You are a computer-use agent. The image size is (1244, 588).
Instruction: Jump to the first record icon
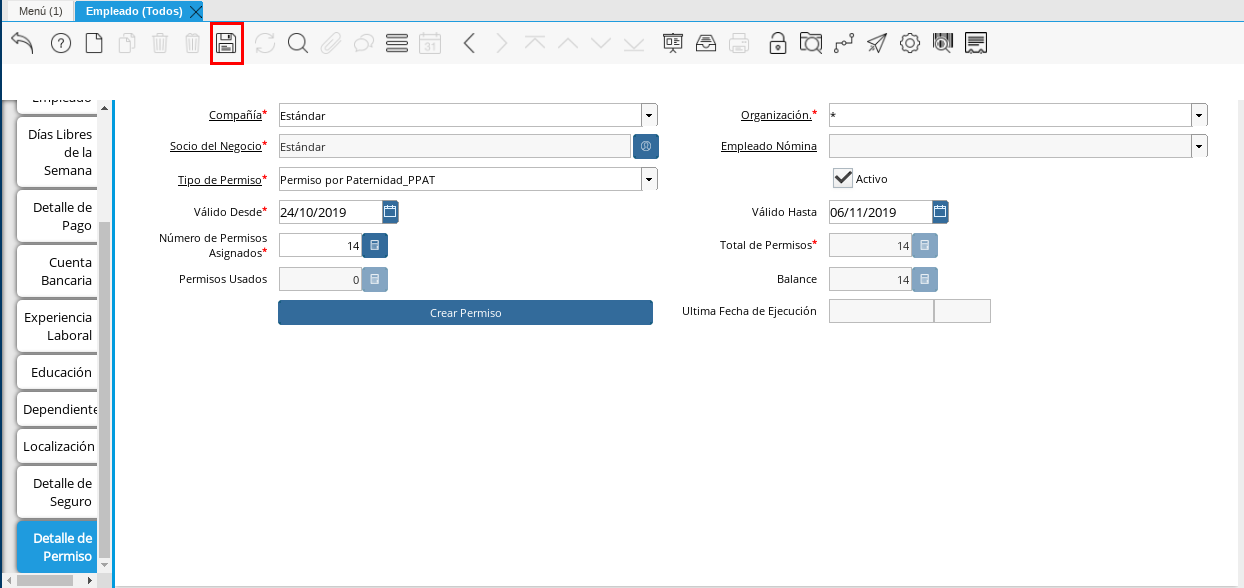pos(535,43)
